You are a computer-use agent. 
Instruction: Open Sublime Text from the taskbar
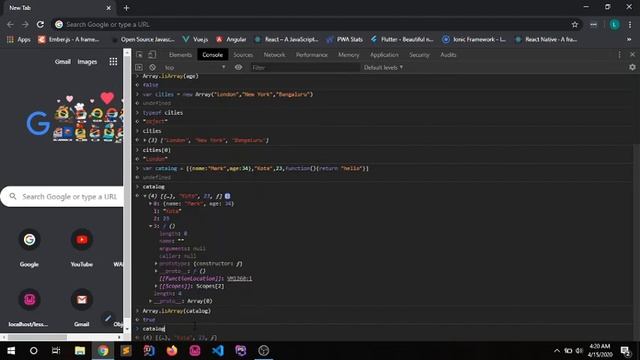coord(126,351)
